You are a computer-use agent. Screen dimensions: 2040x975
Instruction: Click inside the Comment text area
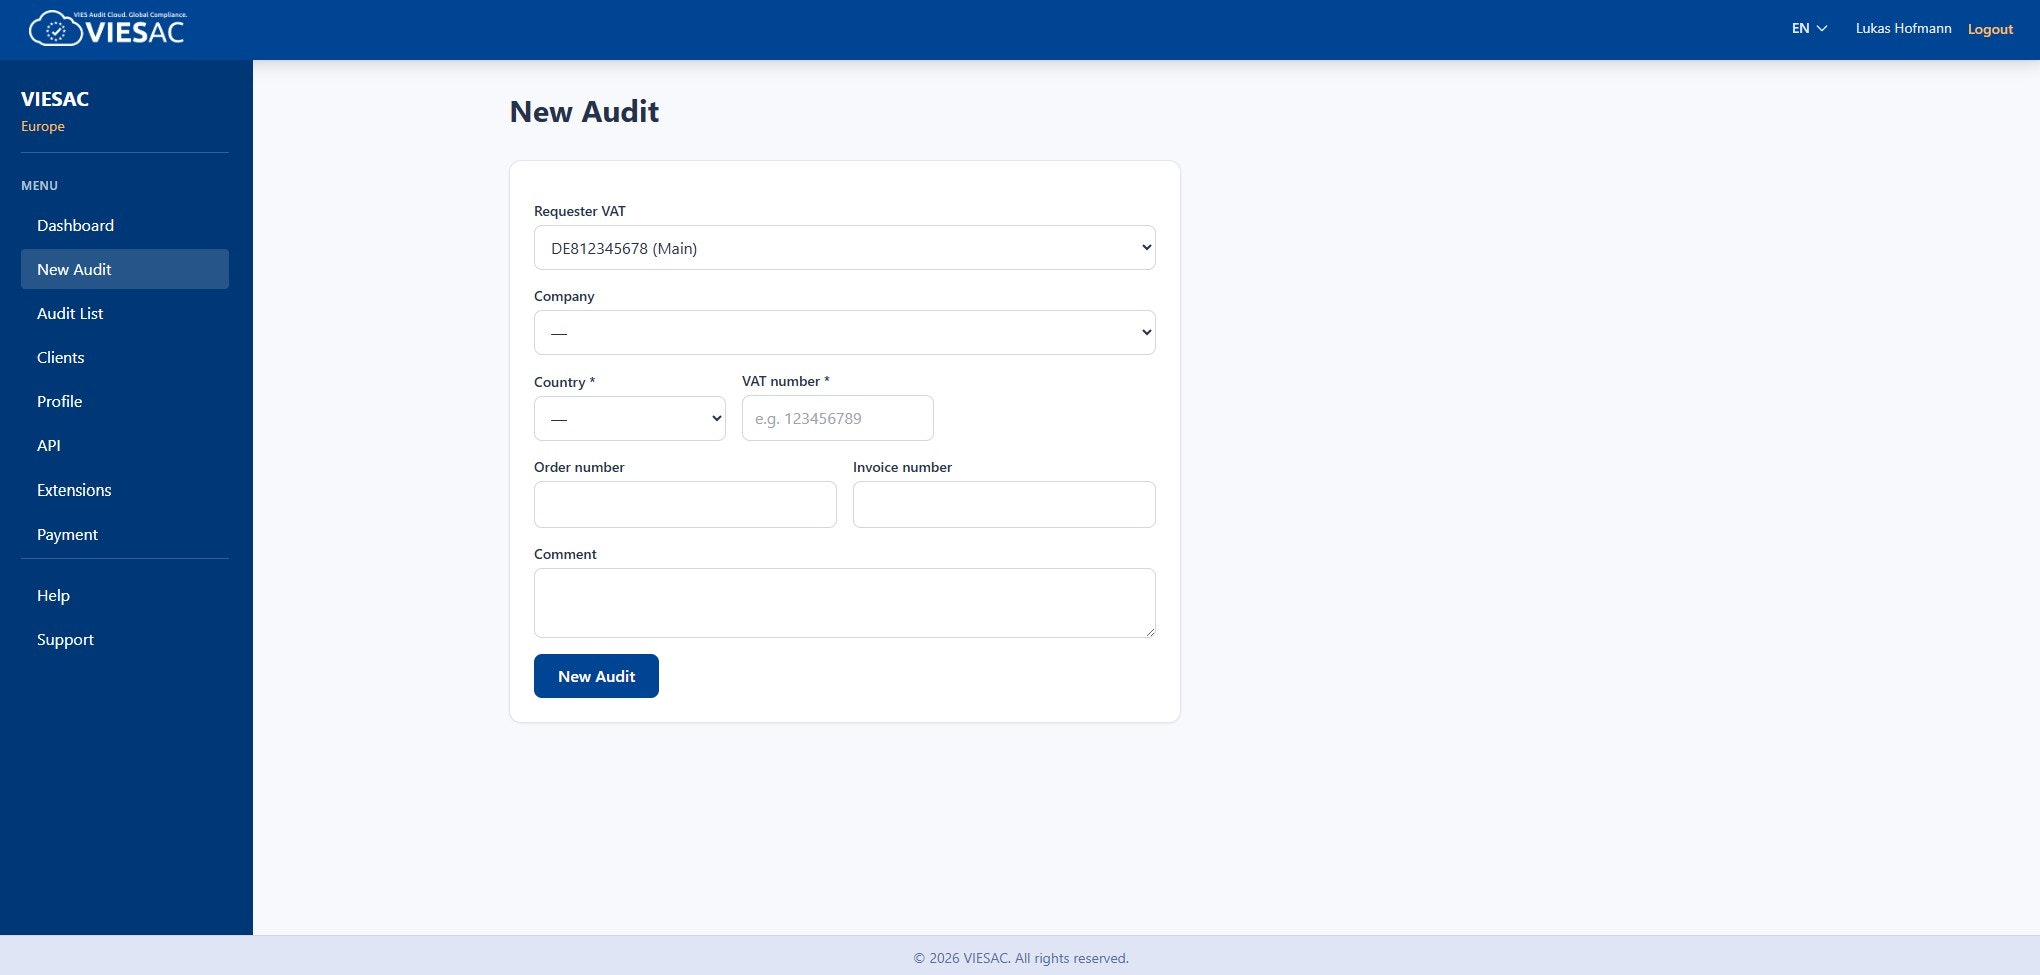[x=843, y=602]
